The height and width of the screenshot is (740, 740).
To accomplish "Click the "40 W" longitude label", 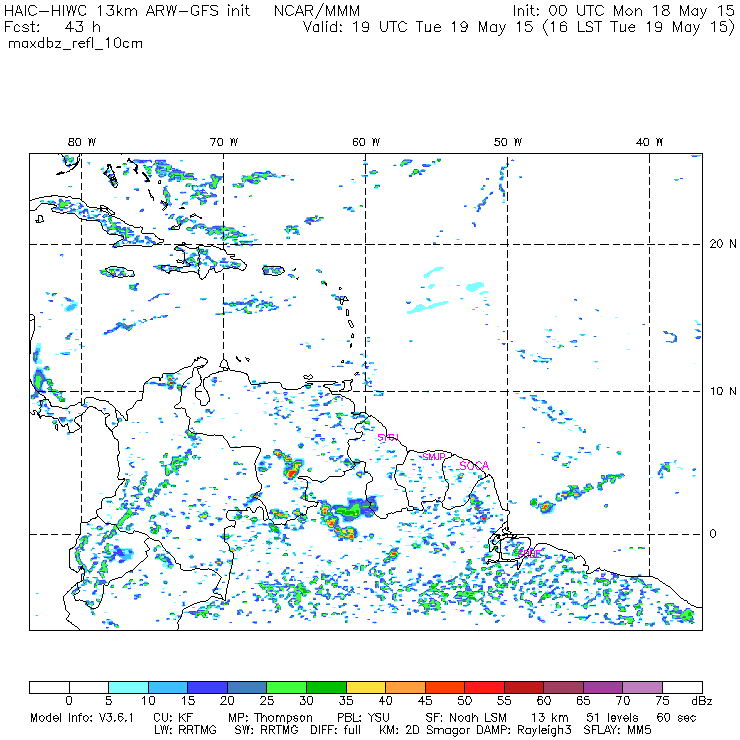I will point(649,142).
